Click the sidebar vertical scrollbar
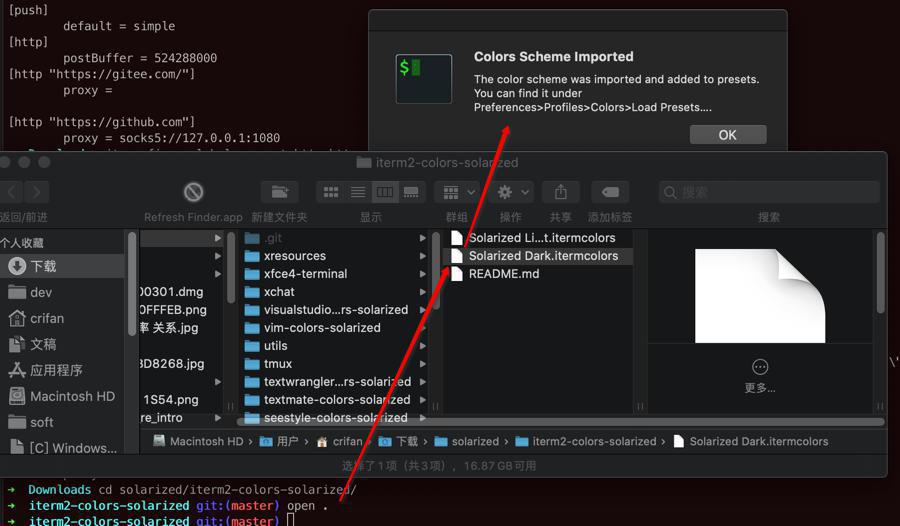 pyautogui.click(x=132, y=284)
